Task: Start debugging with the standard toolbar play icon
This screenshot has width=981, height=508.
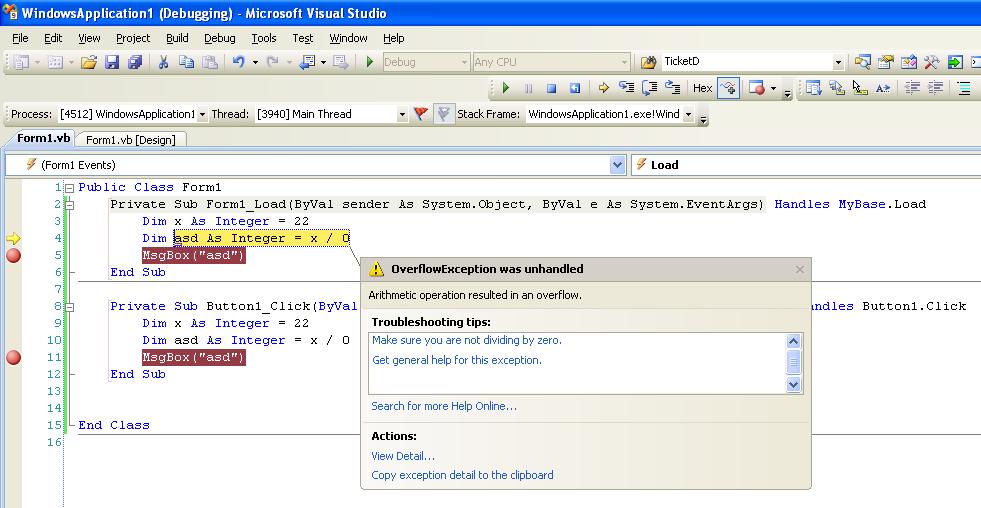Action: tap(370, 62)
